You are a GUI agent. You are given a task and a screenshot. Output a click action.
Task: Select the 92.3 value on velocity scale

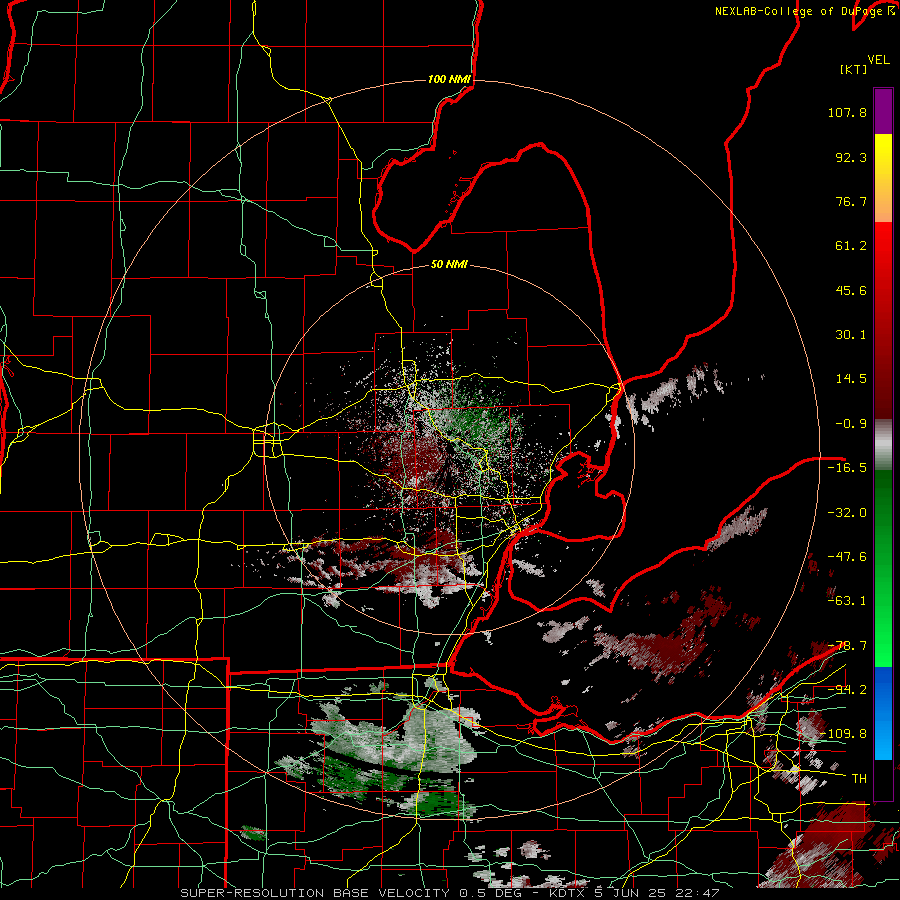coord(851,157)
